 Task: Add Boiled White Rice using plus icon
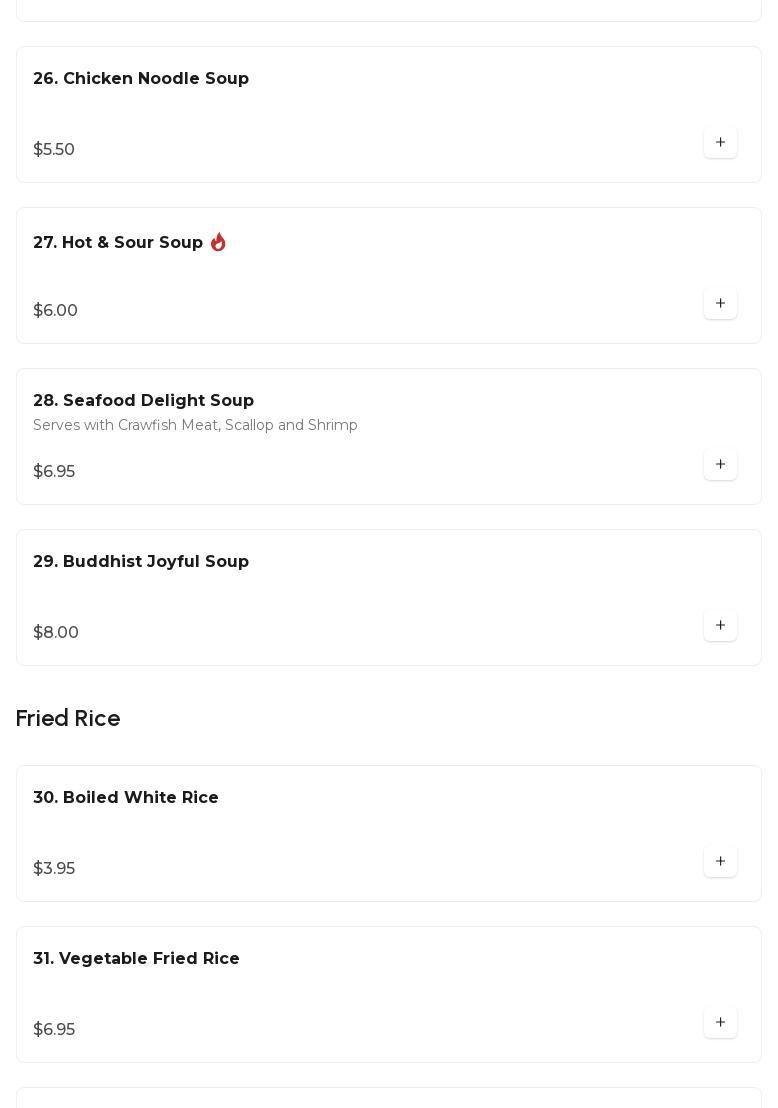tap(720, 862)
